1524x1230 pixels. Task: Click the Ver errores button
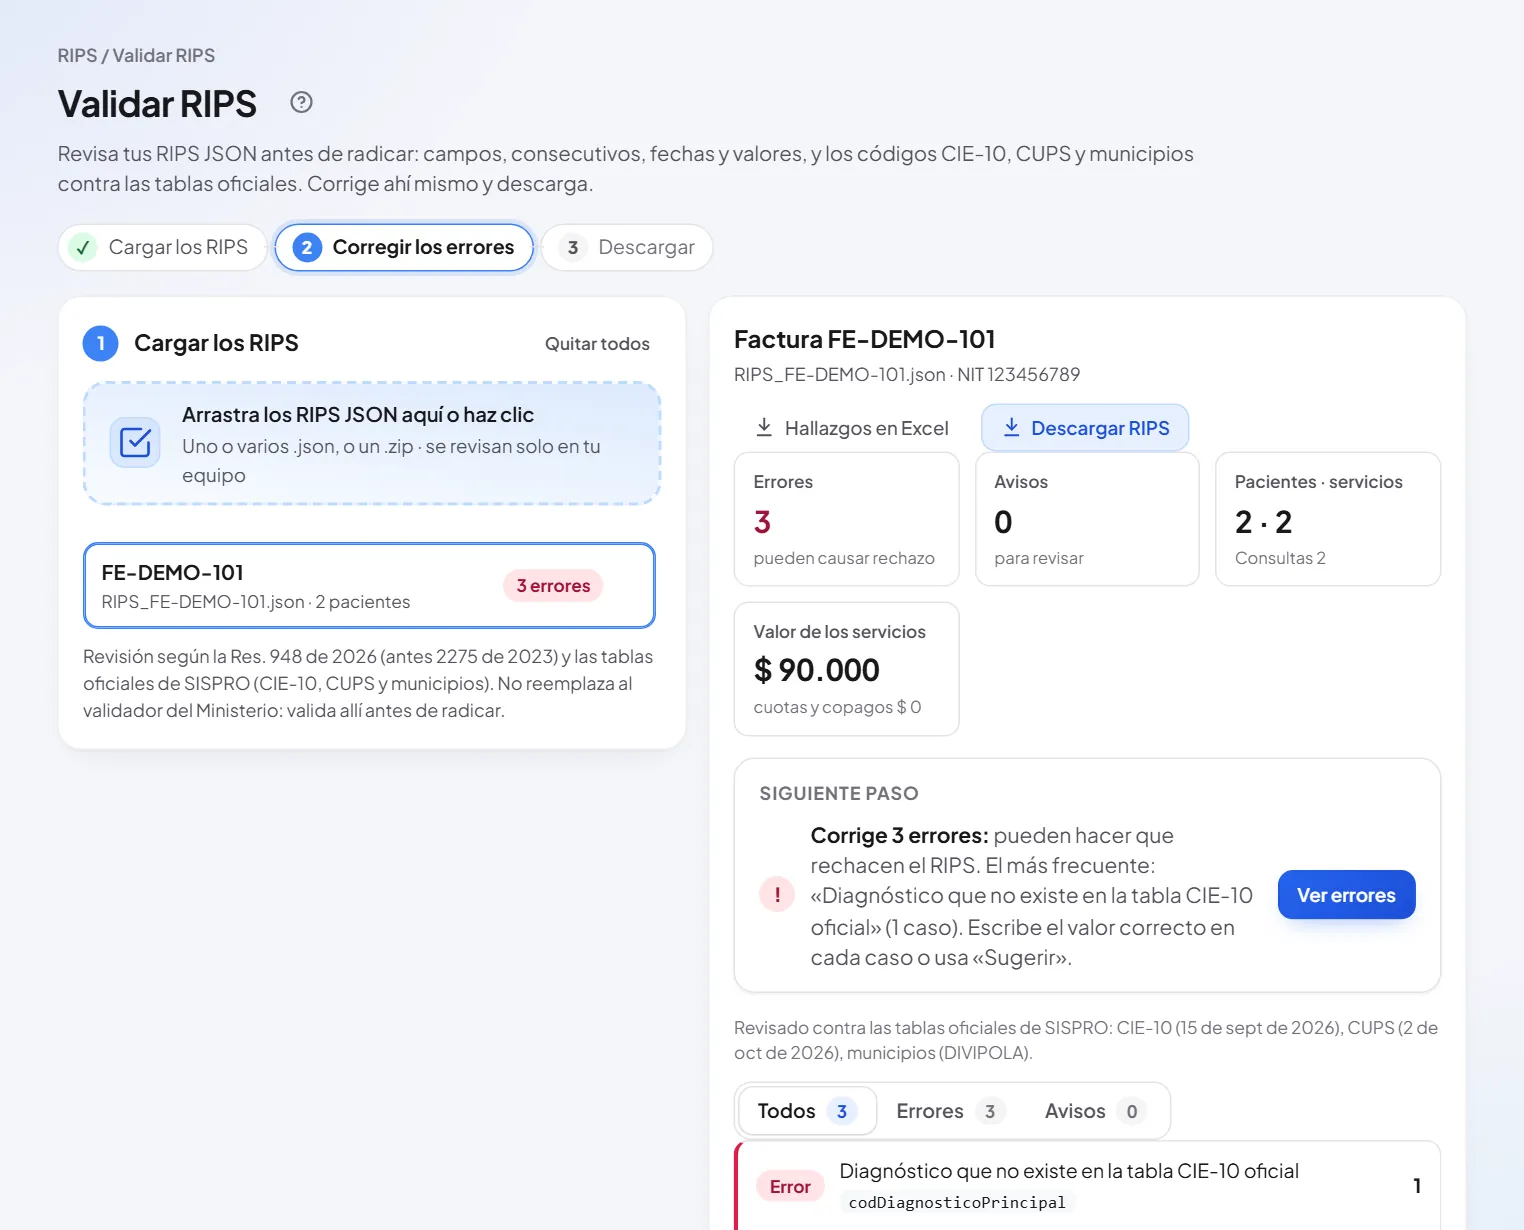point(1346,895)
